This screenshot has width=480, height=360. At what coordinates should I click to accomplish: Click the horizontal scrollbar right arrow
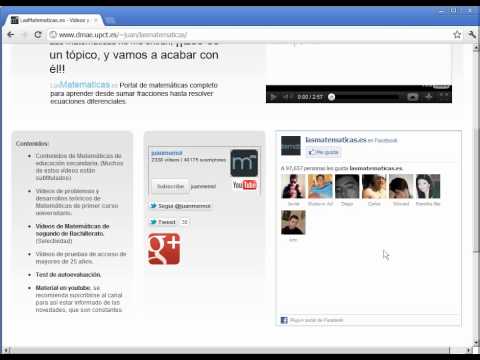[469, 350]
